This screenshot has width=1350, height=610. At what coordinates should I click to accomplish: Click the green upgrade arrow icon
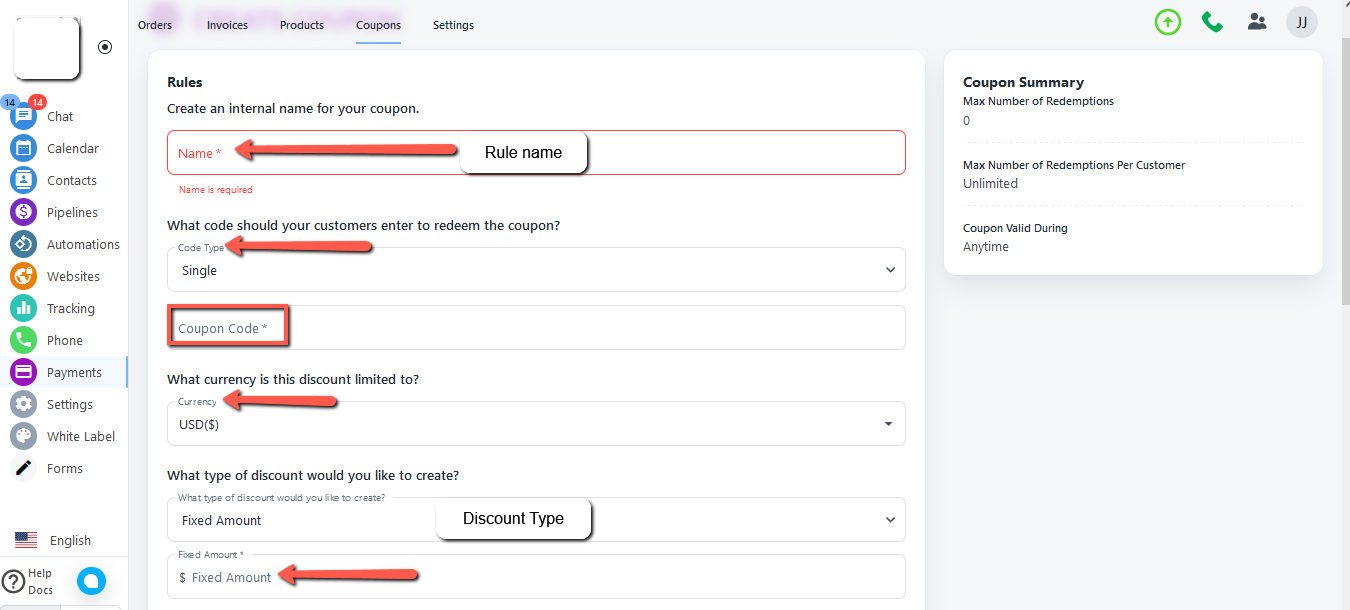[1167, 22]
